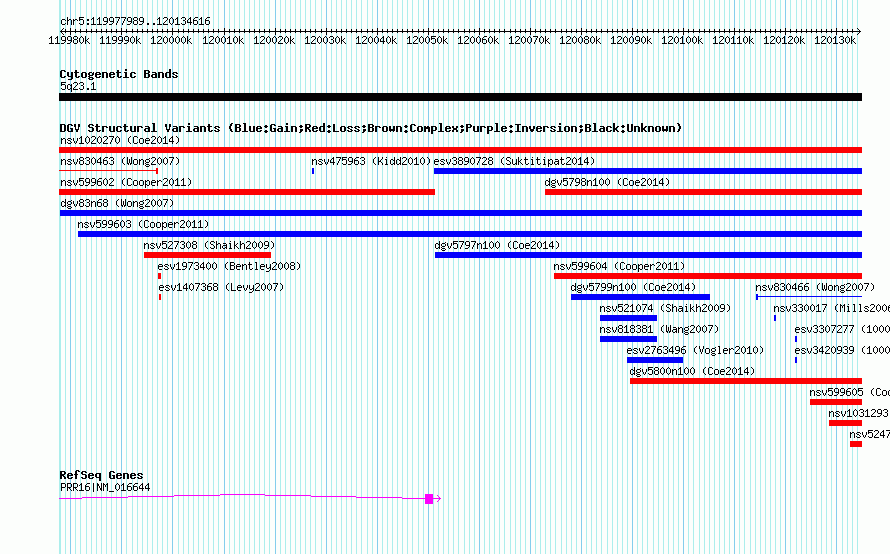Select the dgv5798n100 (Coe2014) label
The image size is (890, 554).
pos(607,182)
